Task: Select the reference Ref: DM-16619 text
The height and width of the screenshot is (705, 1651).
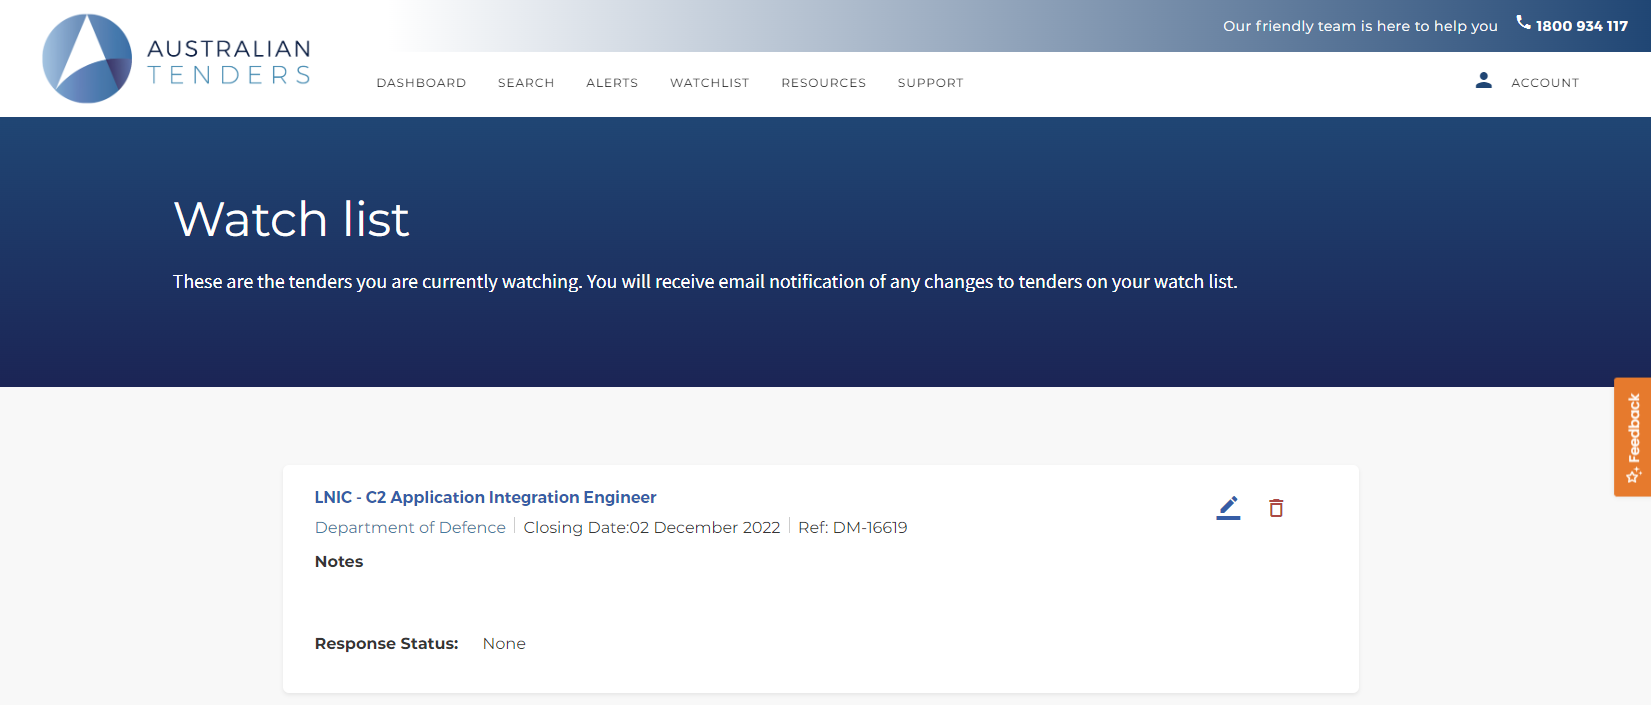Action: click(x=853, y=527)
